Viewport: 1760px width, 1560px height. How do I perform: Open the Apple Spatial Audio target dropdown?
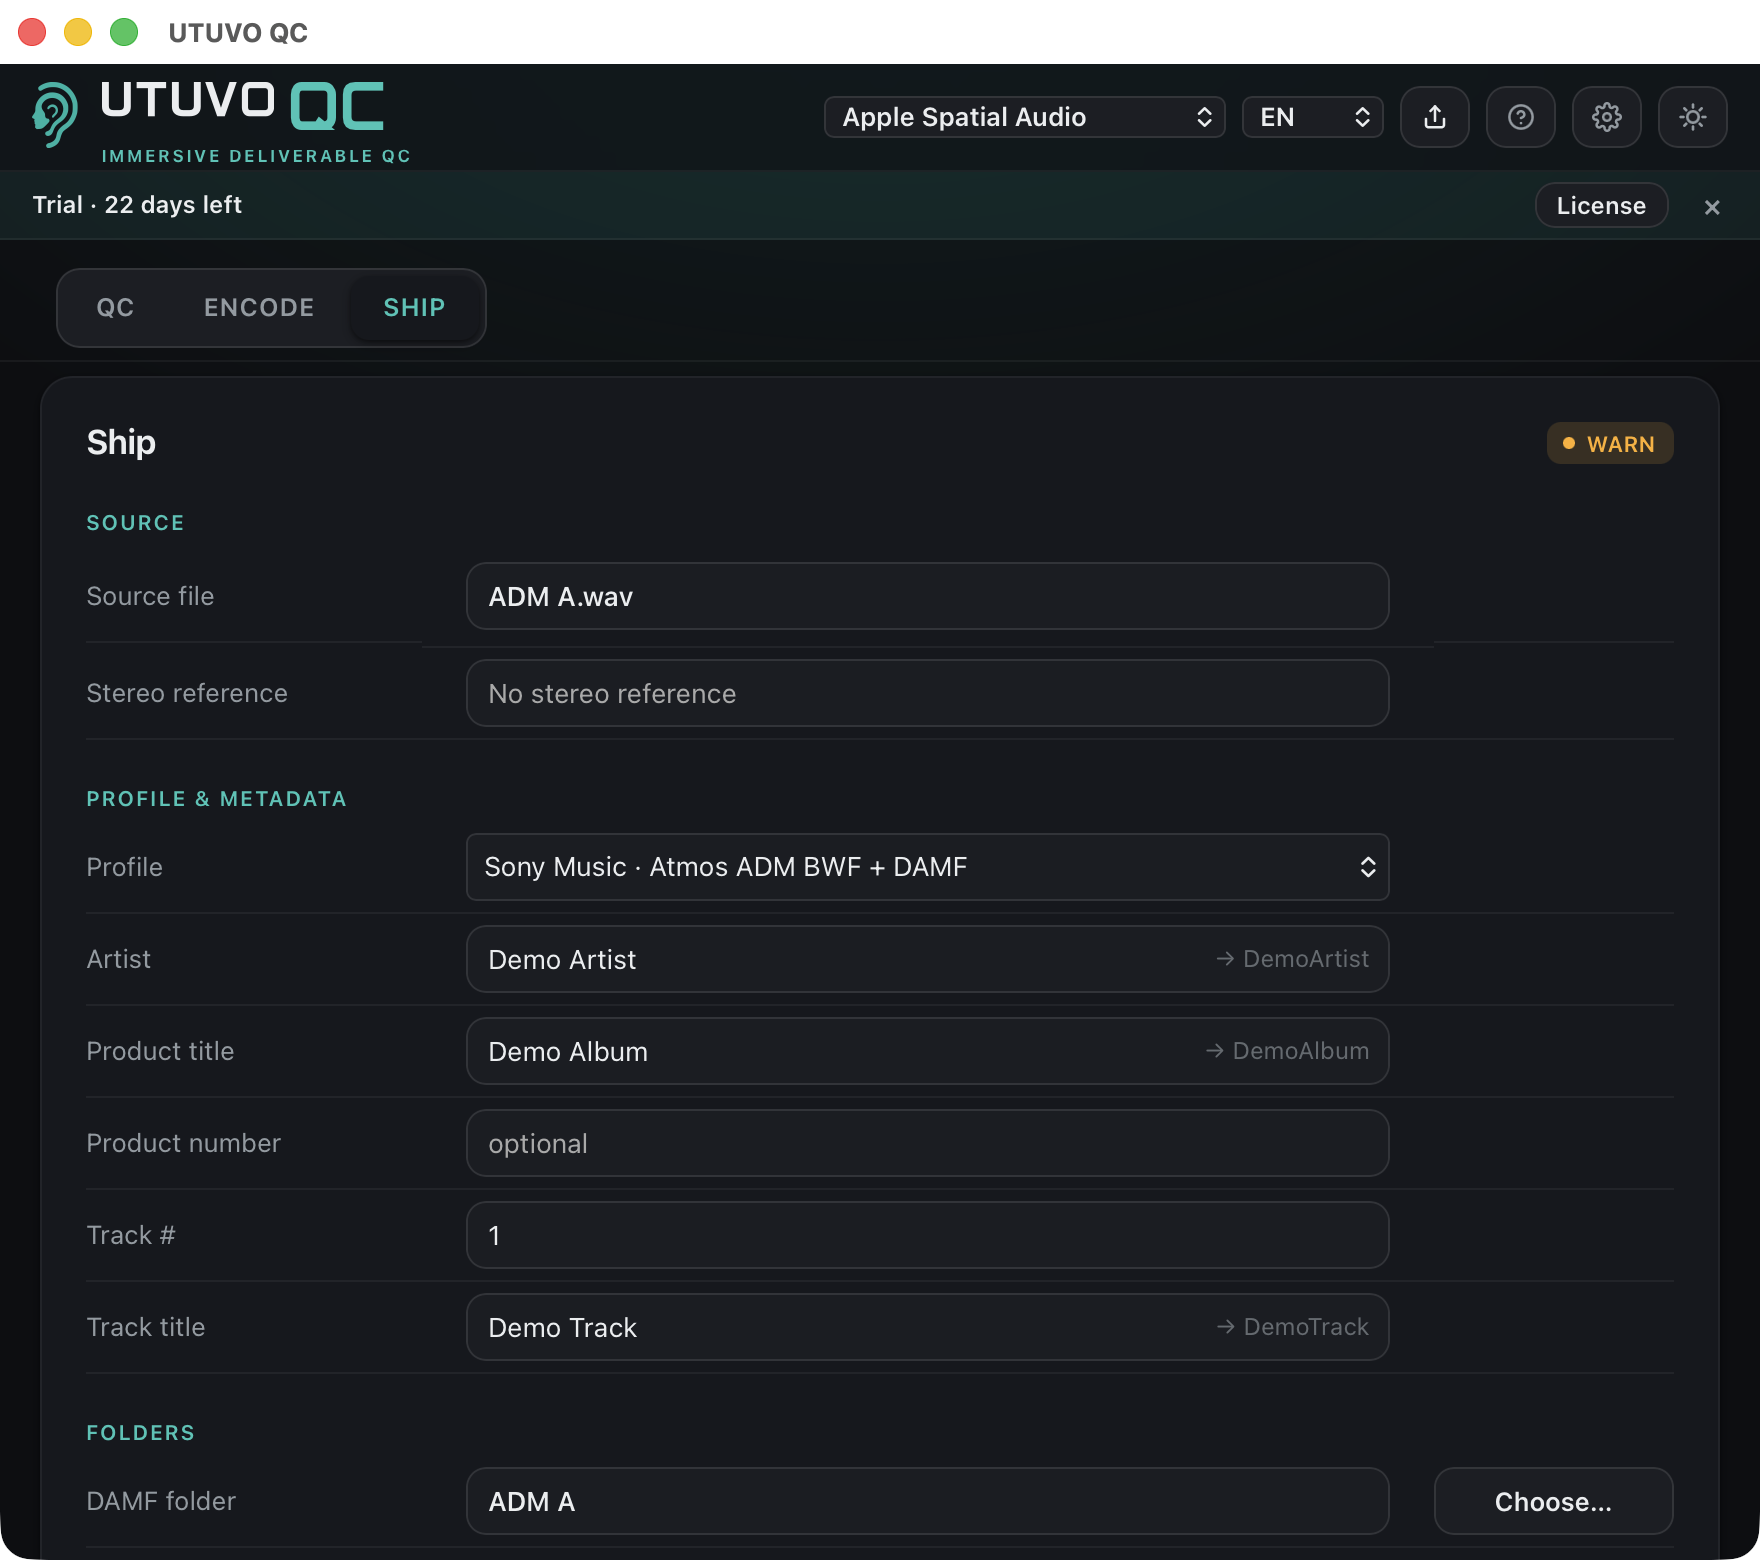coord(1025,117)
